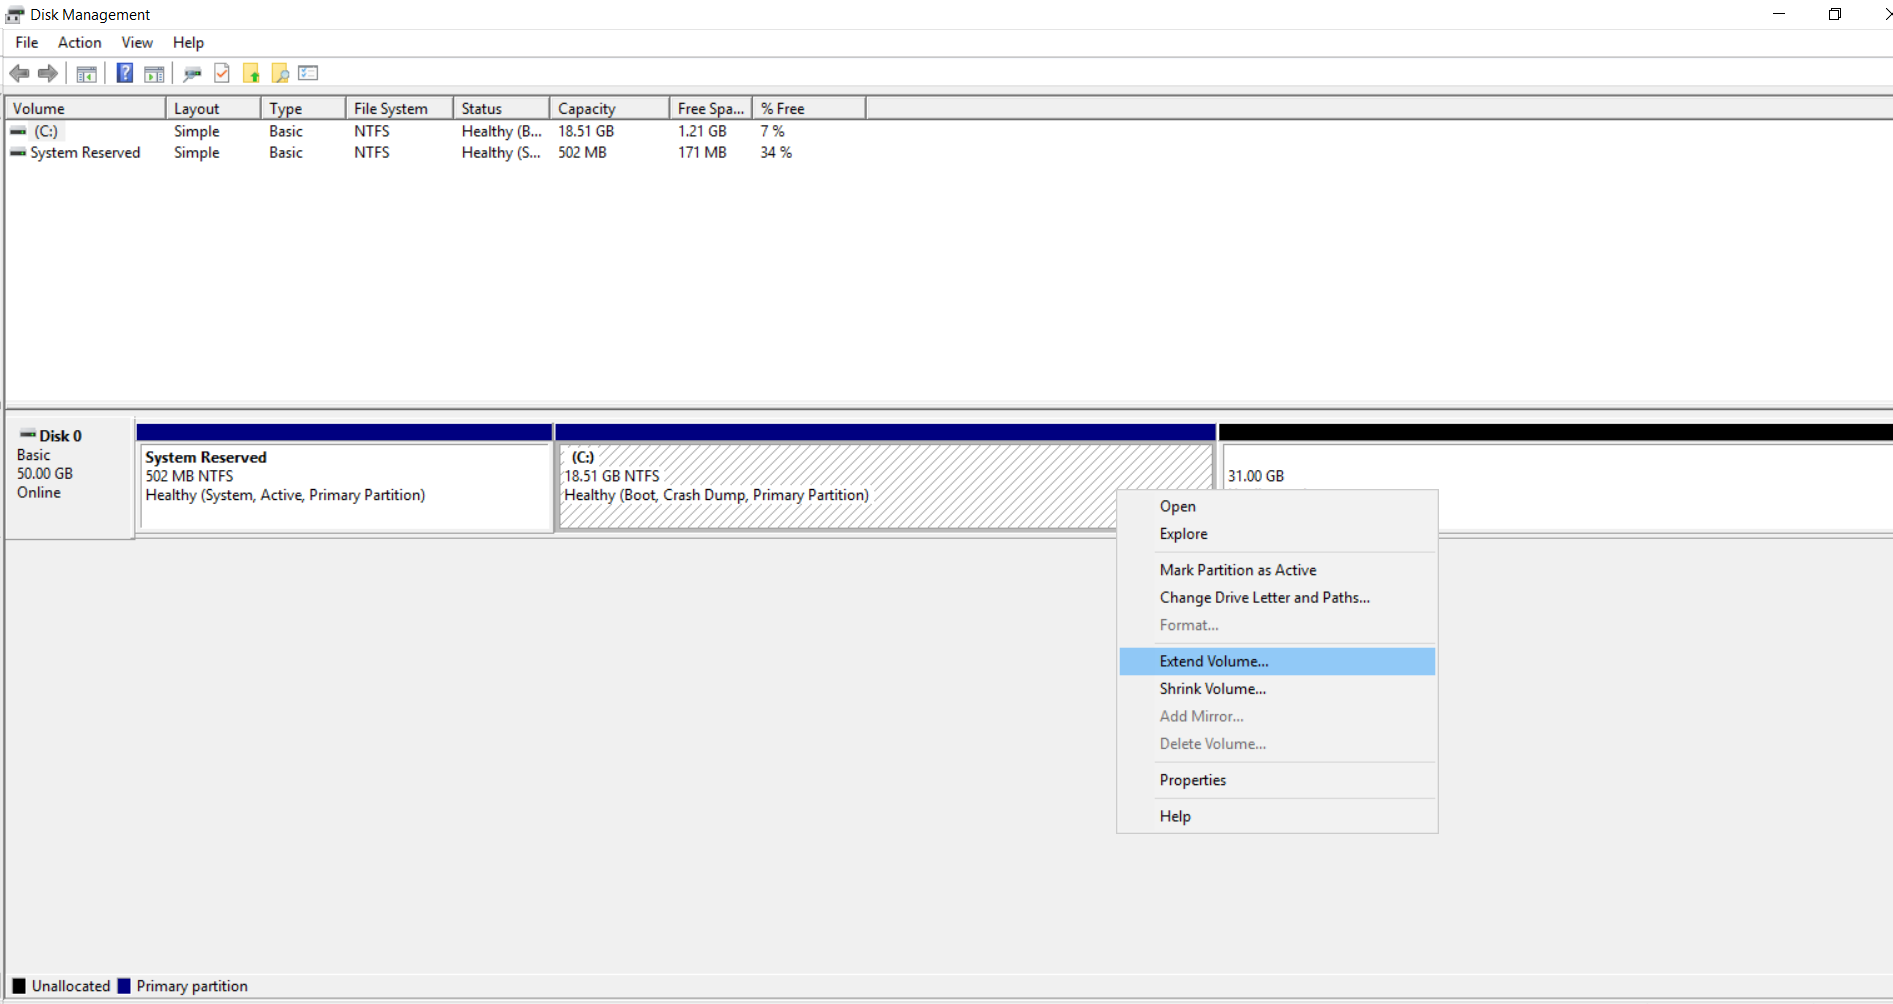Image resolution: width=1893 pixels, height=1004 pixels.
Task: Click the folder with green arrow icon
Action: point(251,73)
